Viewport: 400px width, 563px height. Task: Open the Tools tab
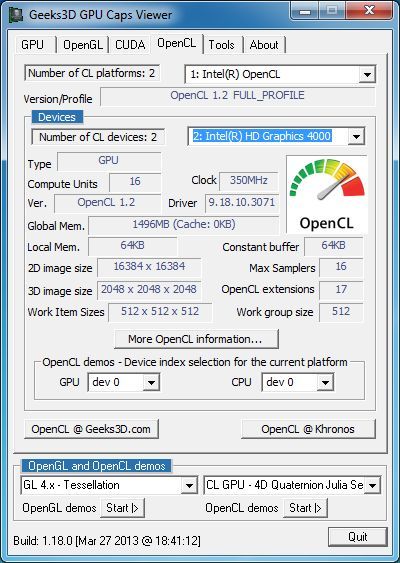point(222,45)
